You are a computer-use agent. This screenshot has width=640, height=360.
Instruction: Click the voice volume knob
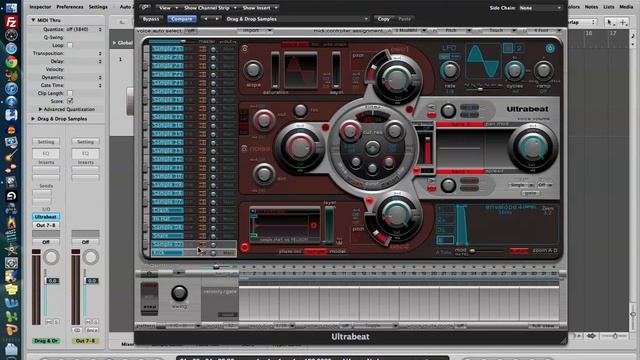click(532, 147)
